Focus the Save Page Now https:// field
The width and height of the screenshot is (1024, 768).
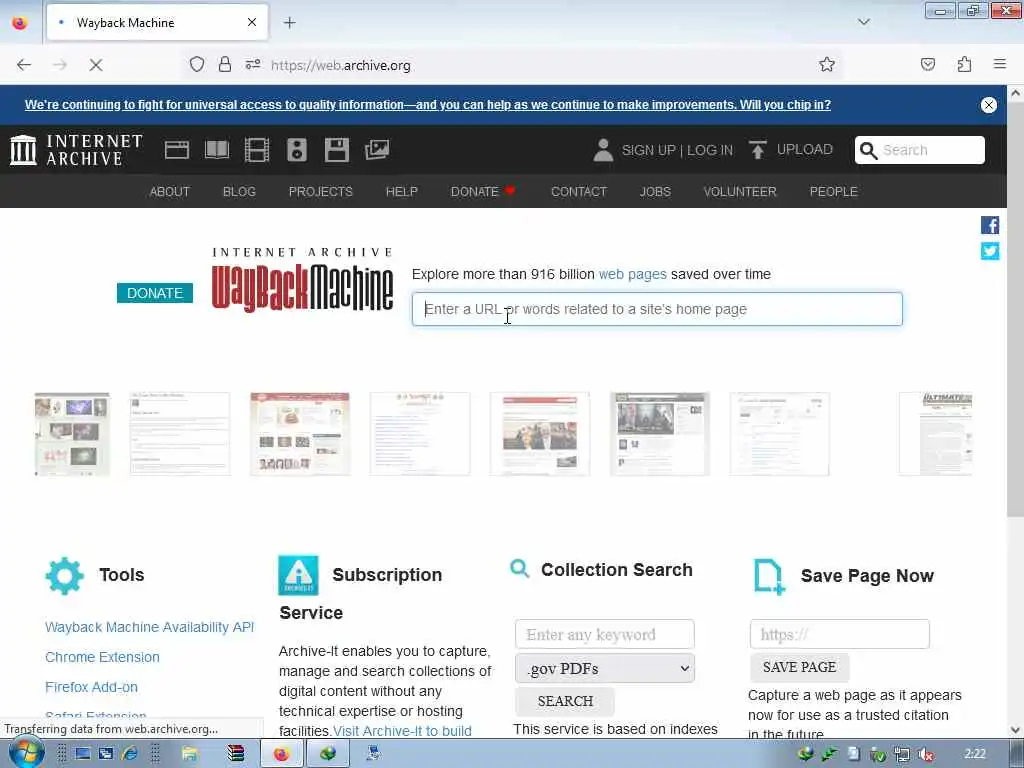pyautogui.click(x=840, y=634)
